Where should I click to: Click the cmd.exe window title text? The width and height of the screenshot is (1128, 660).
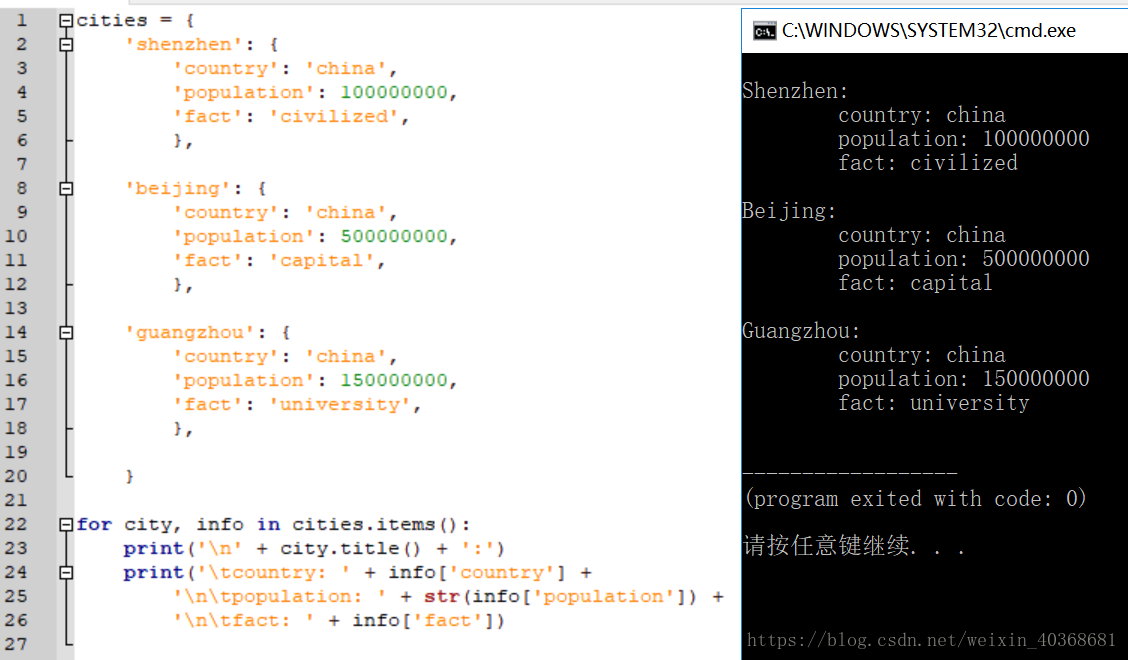pyautogui.click(x=929, y=31)
